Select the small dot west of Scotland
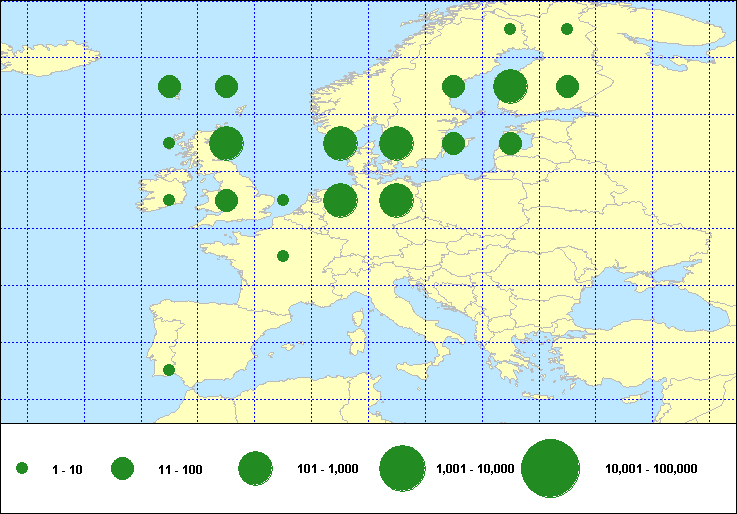The height and width of the screenshot is (514, 737). click(169, 143)
